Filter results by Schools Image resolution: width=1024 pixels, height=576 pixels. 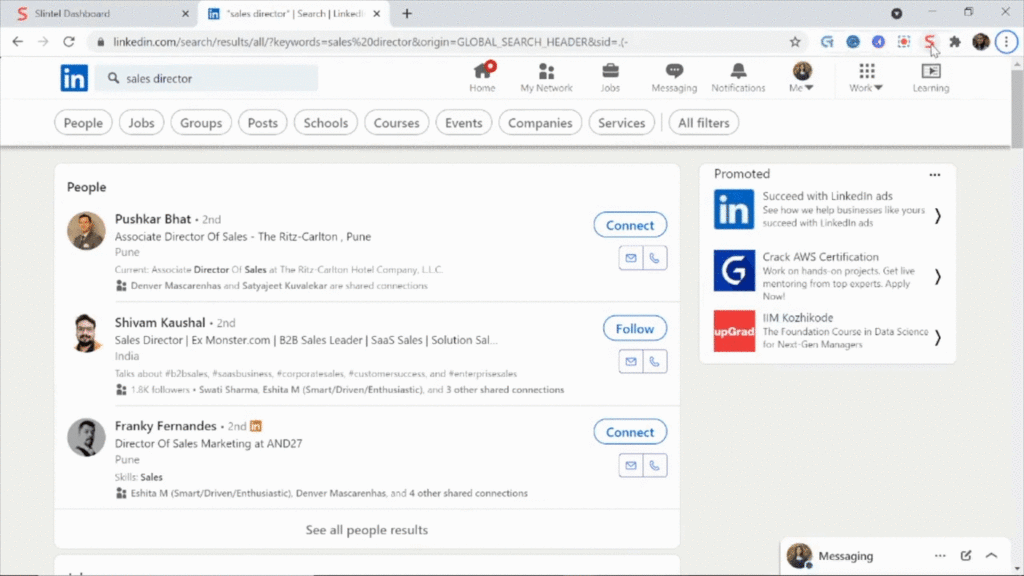pos(326,123)
